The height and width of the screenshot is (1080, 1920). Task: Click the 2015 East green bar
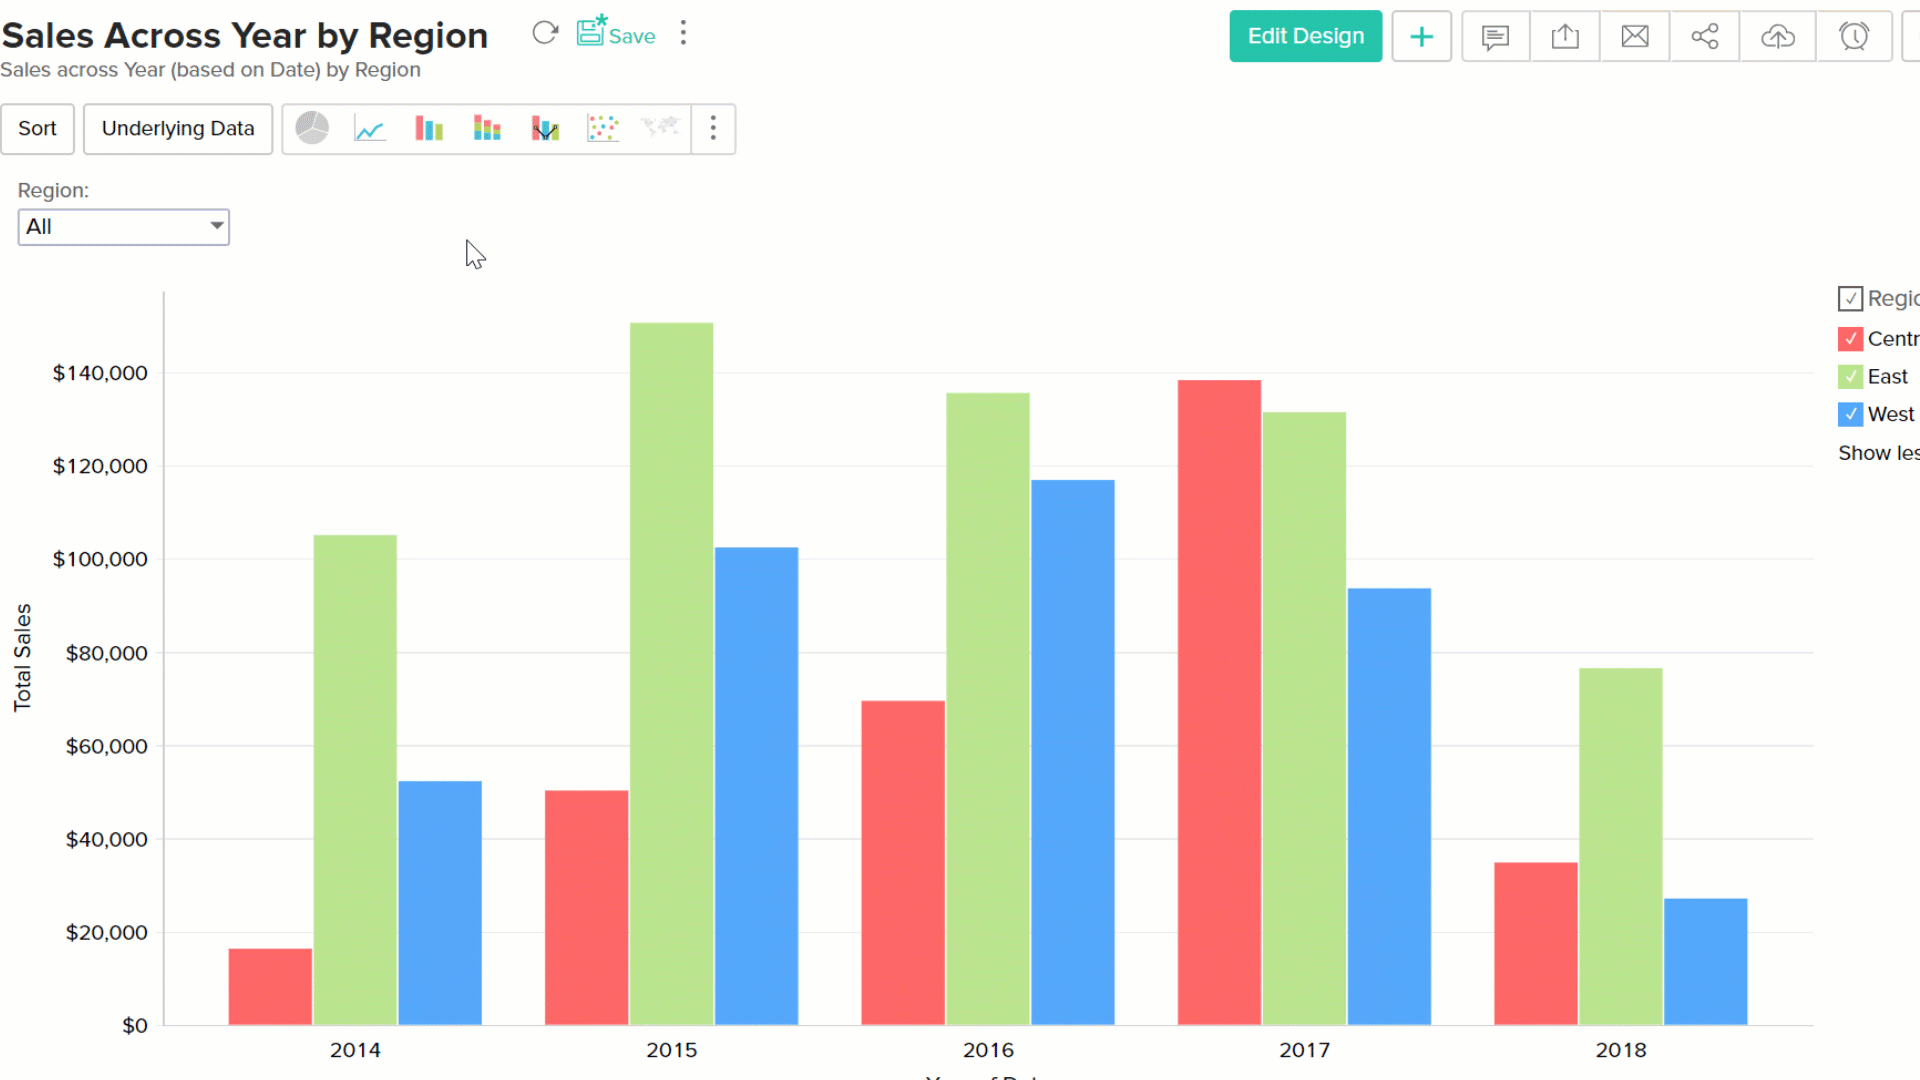tap(671, 670)
